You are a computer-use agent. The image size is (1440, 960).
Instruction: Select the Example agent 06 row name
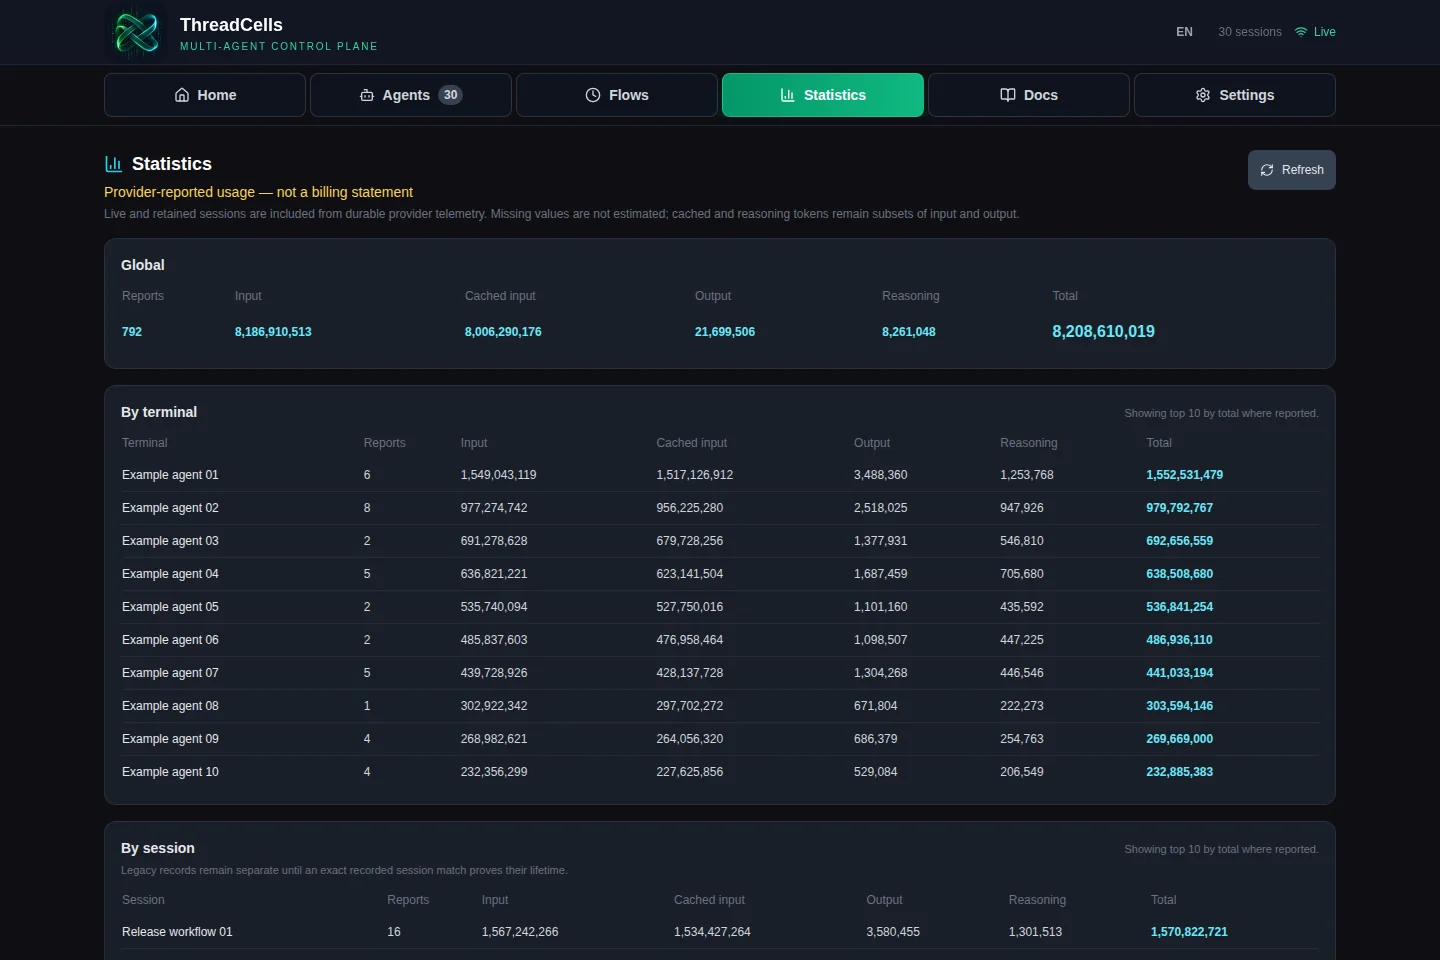pos(170,640)
